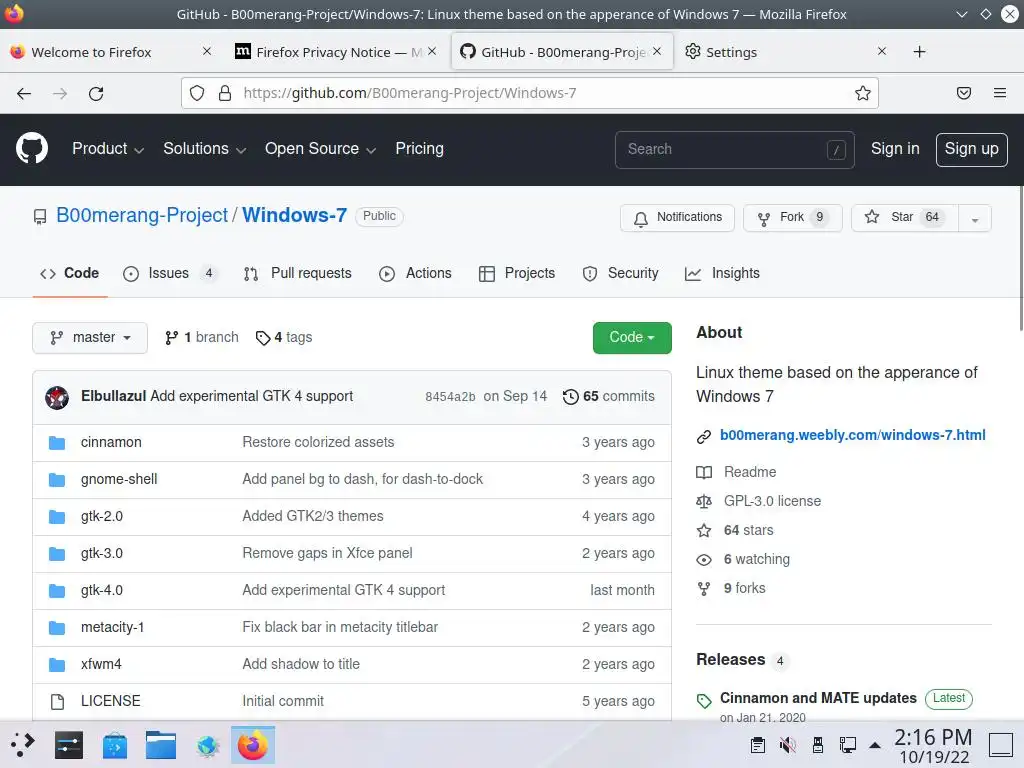This screenshot has height=768, width=1024.
Task: Open the Security tab
Action: [x=620, y=274]
